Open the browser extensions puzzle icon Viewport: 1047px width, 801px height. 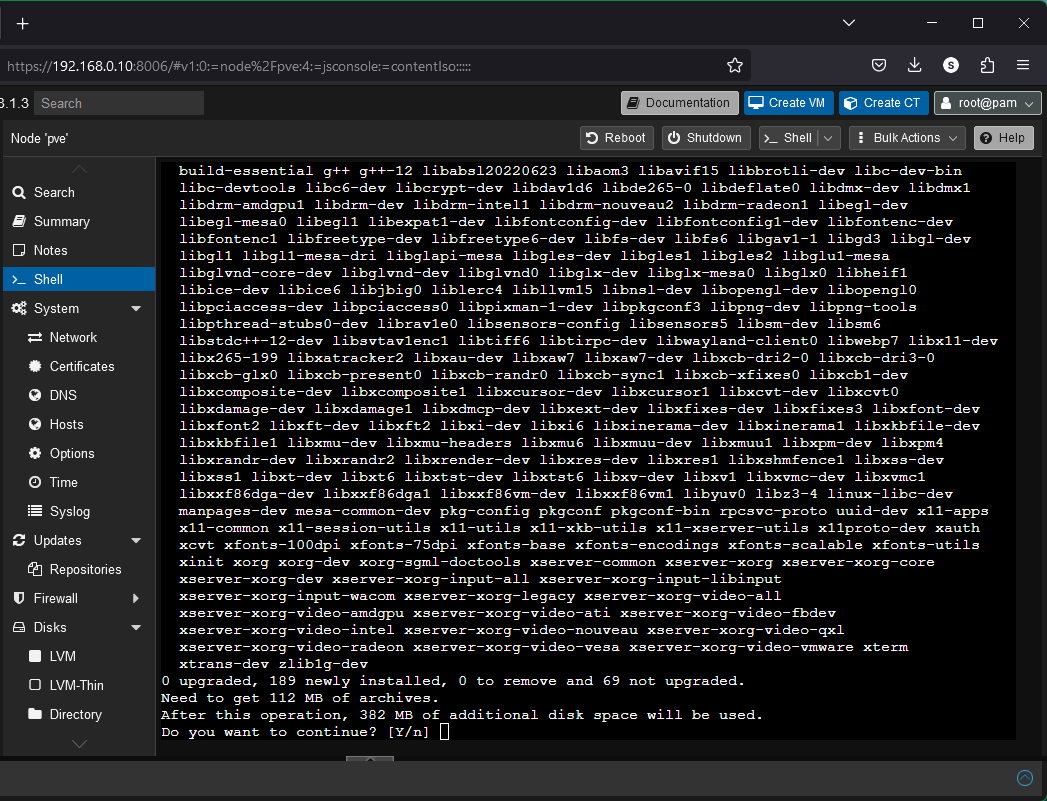click(x=987, y=65)
